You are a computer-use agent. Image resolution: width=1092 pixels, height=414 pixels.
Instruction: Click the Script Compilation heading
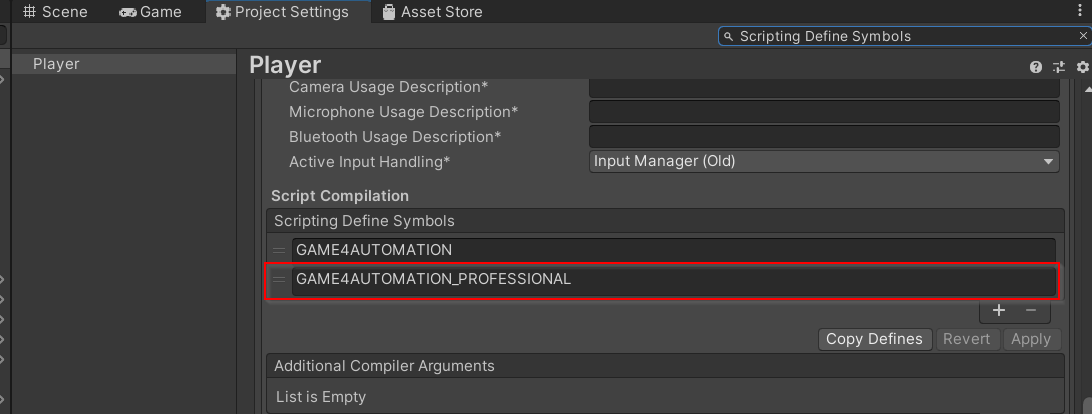[x=340, y=196]
